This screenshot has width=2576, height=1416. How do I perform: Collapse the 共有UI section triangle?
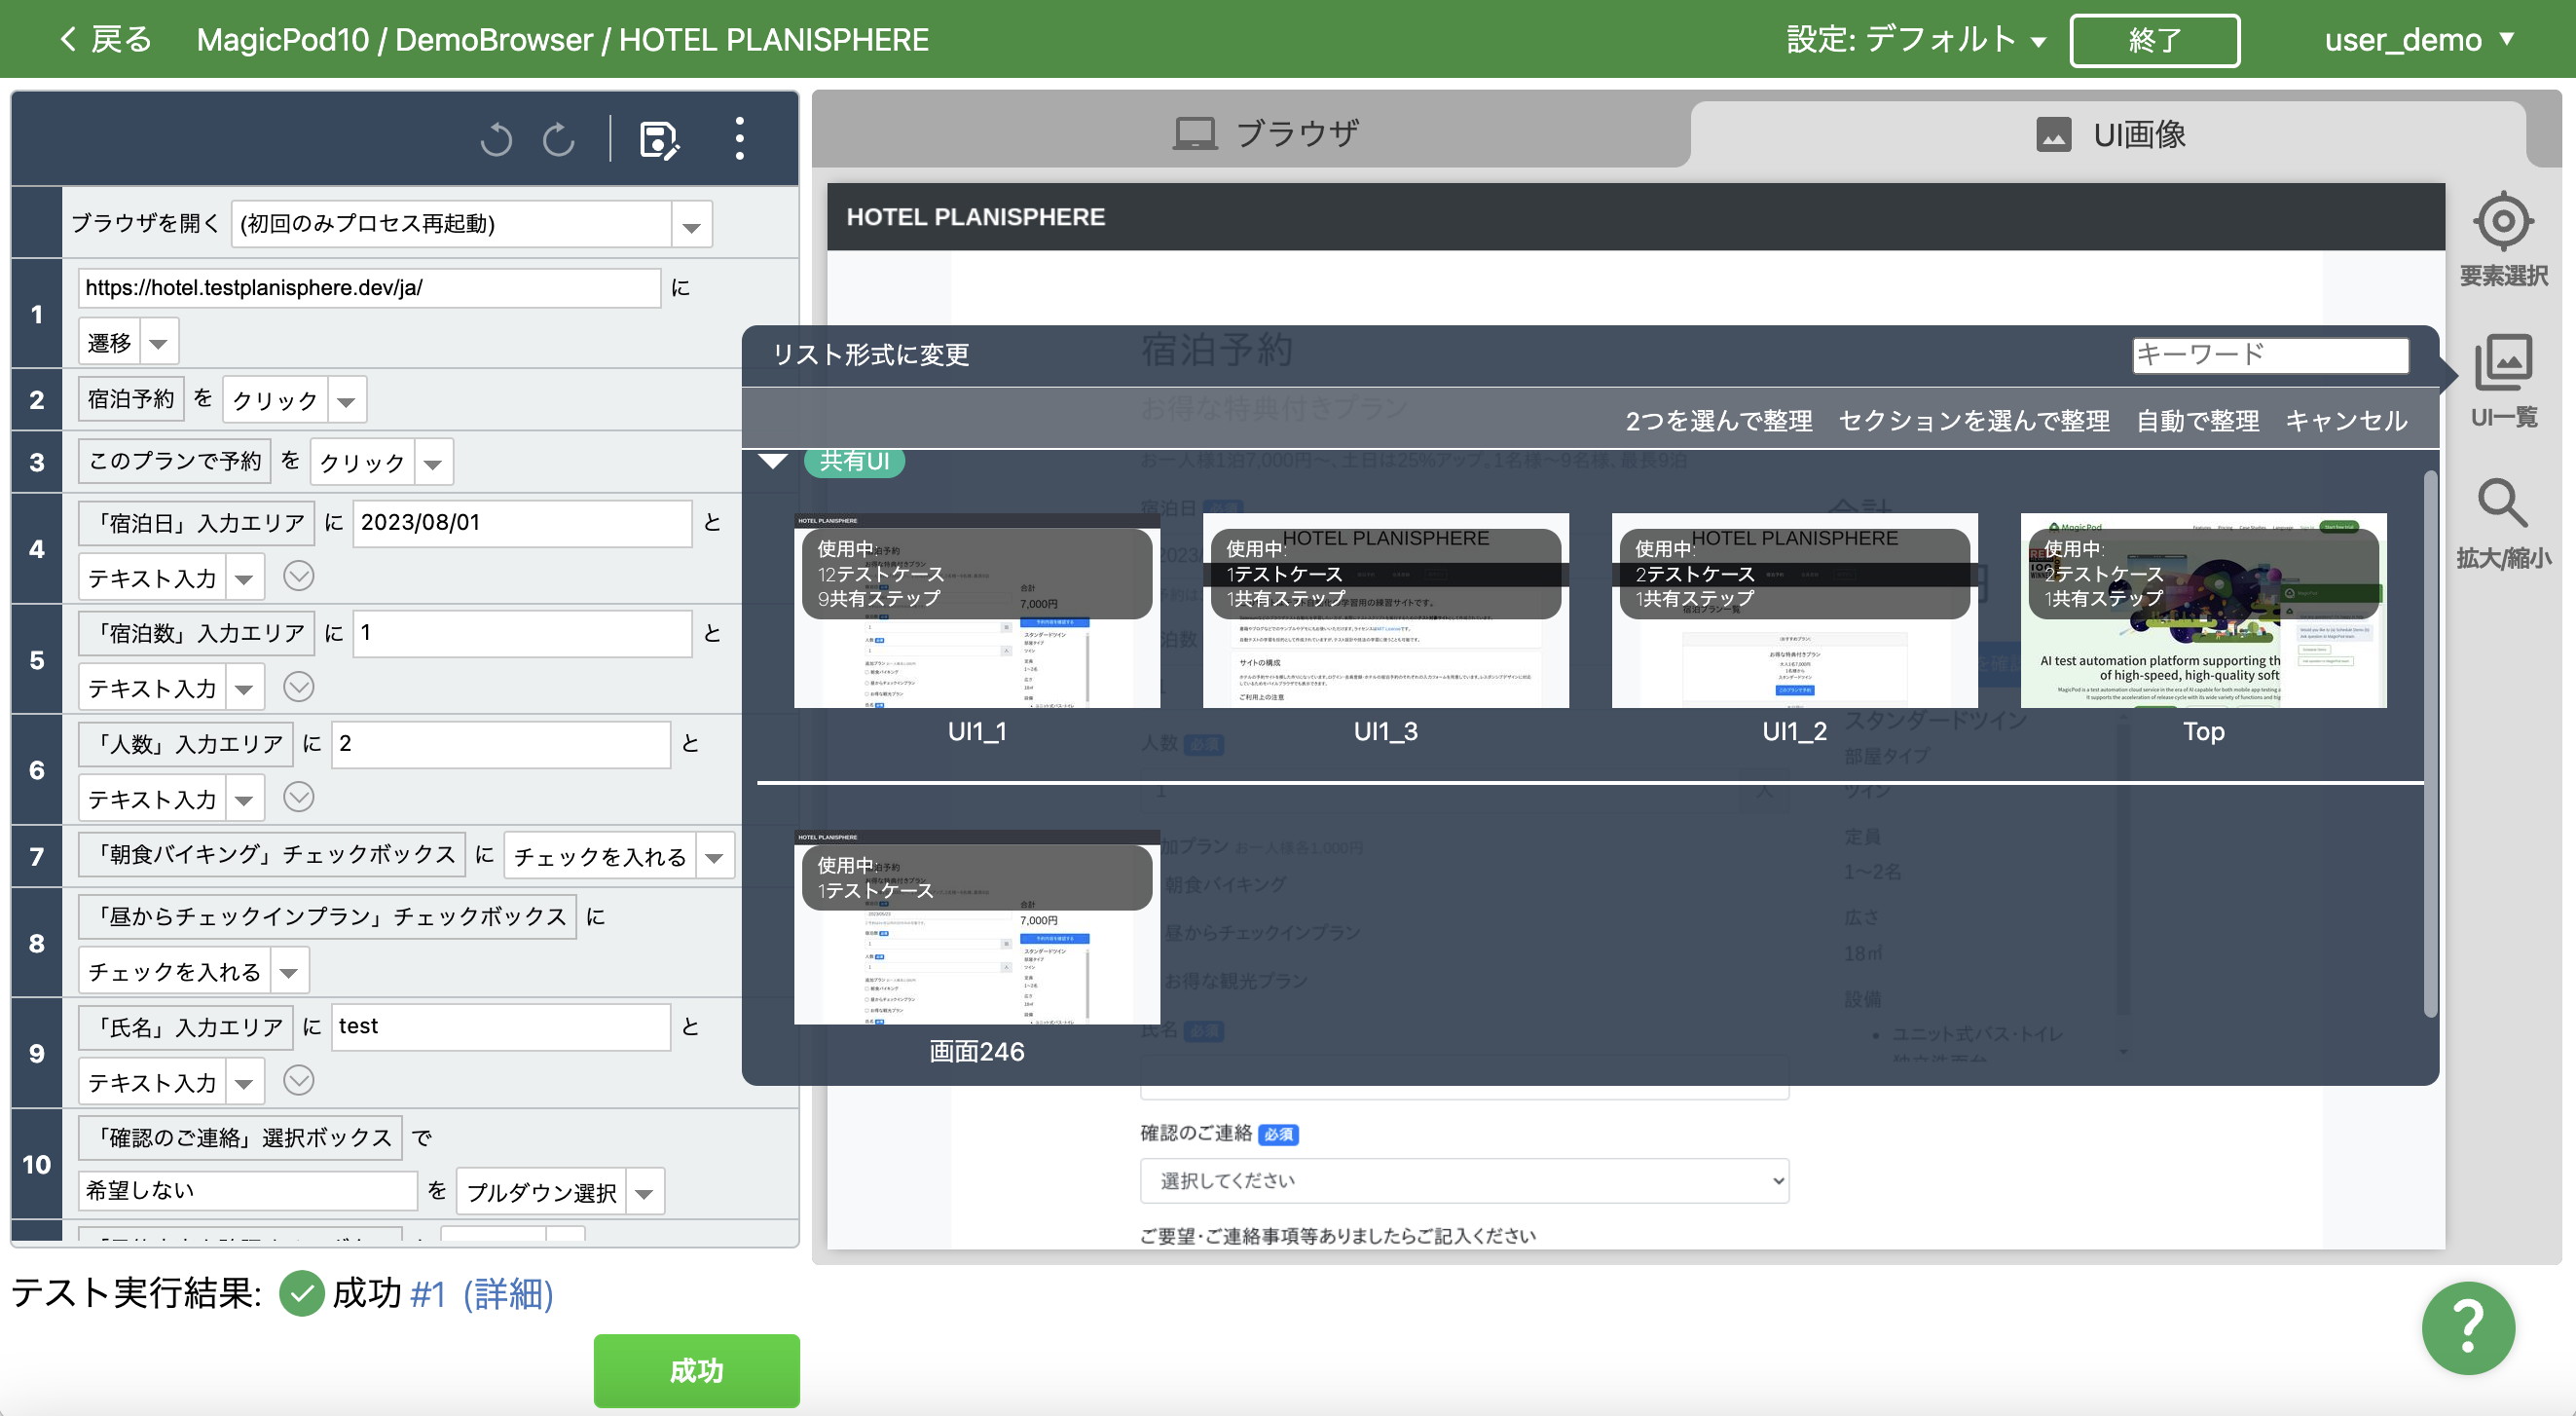(773, 461)
